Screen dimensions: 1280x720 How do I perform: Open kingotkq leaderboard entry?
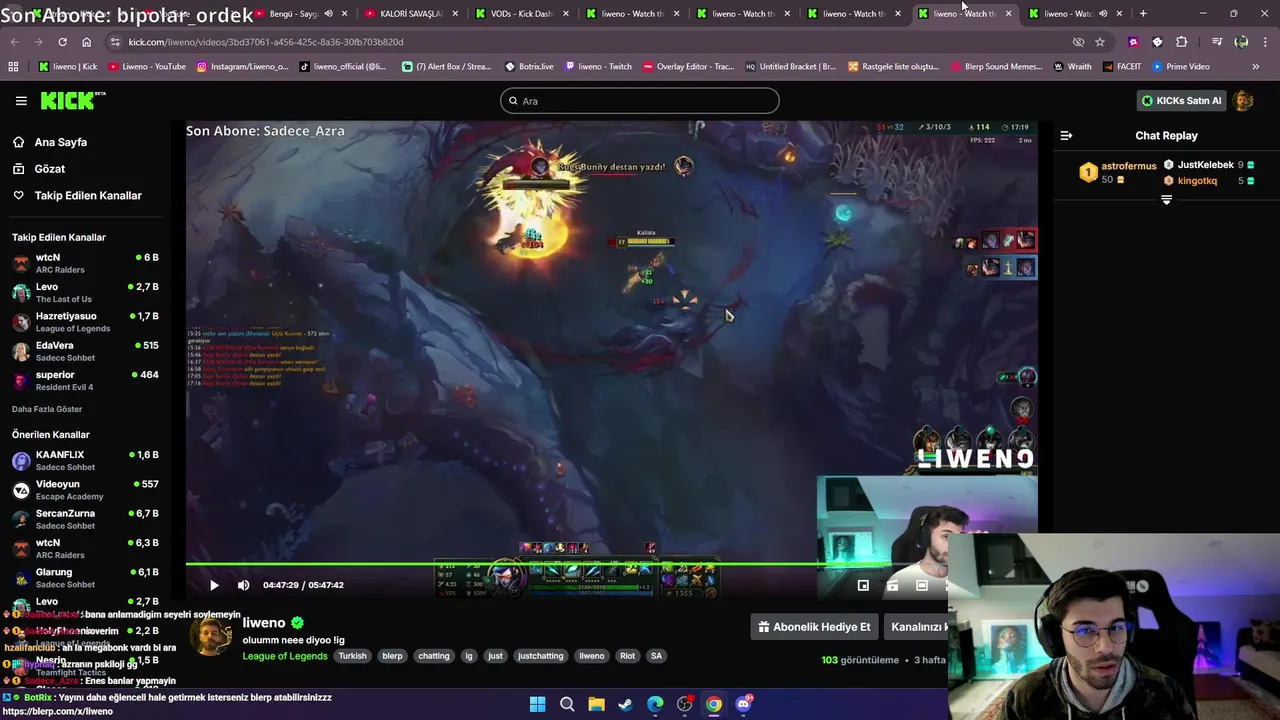pyautogui.click(x=1209, y=181)
